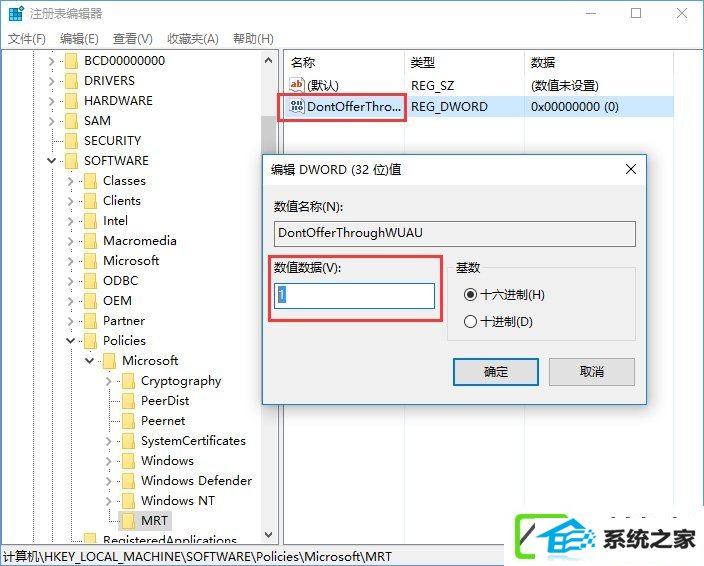Click the Cryptography folder icon

pyautogui.click(x=128, y=381)
